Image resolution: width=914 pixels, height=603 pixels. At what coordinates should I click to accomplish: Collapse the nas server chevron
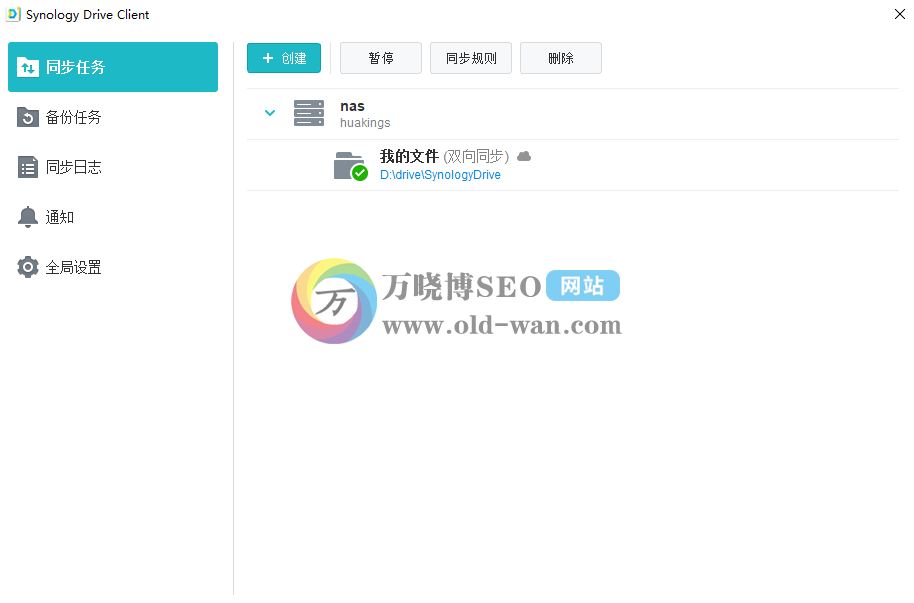coord(270,113)
